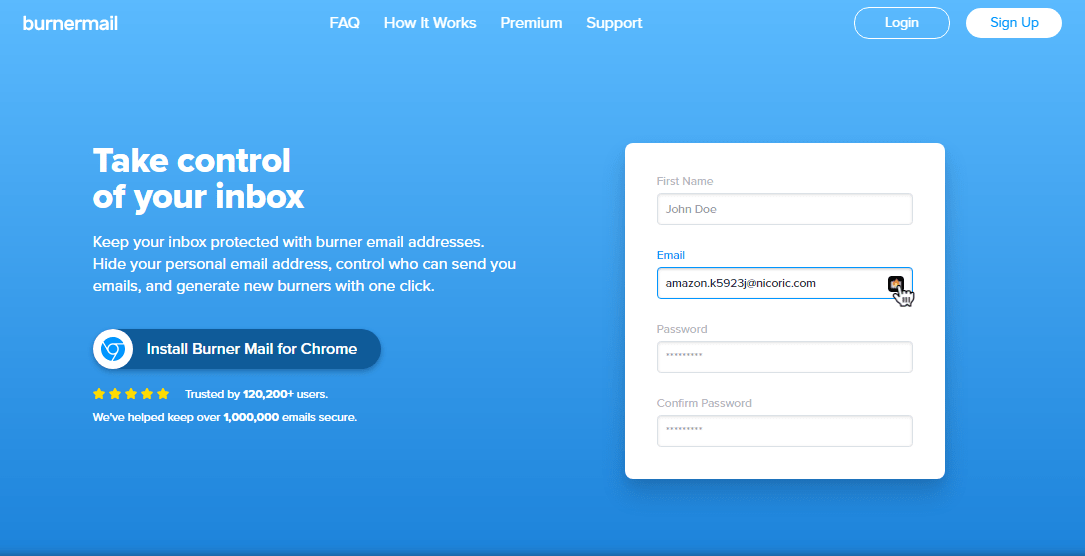Click into the Email input field

785,283
